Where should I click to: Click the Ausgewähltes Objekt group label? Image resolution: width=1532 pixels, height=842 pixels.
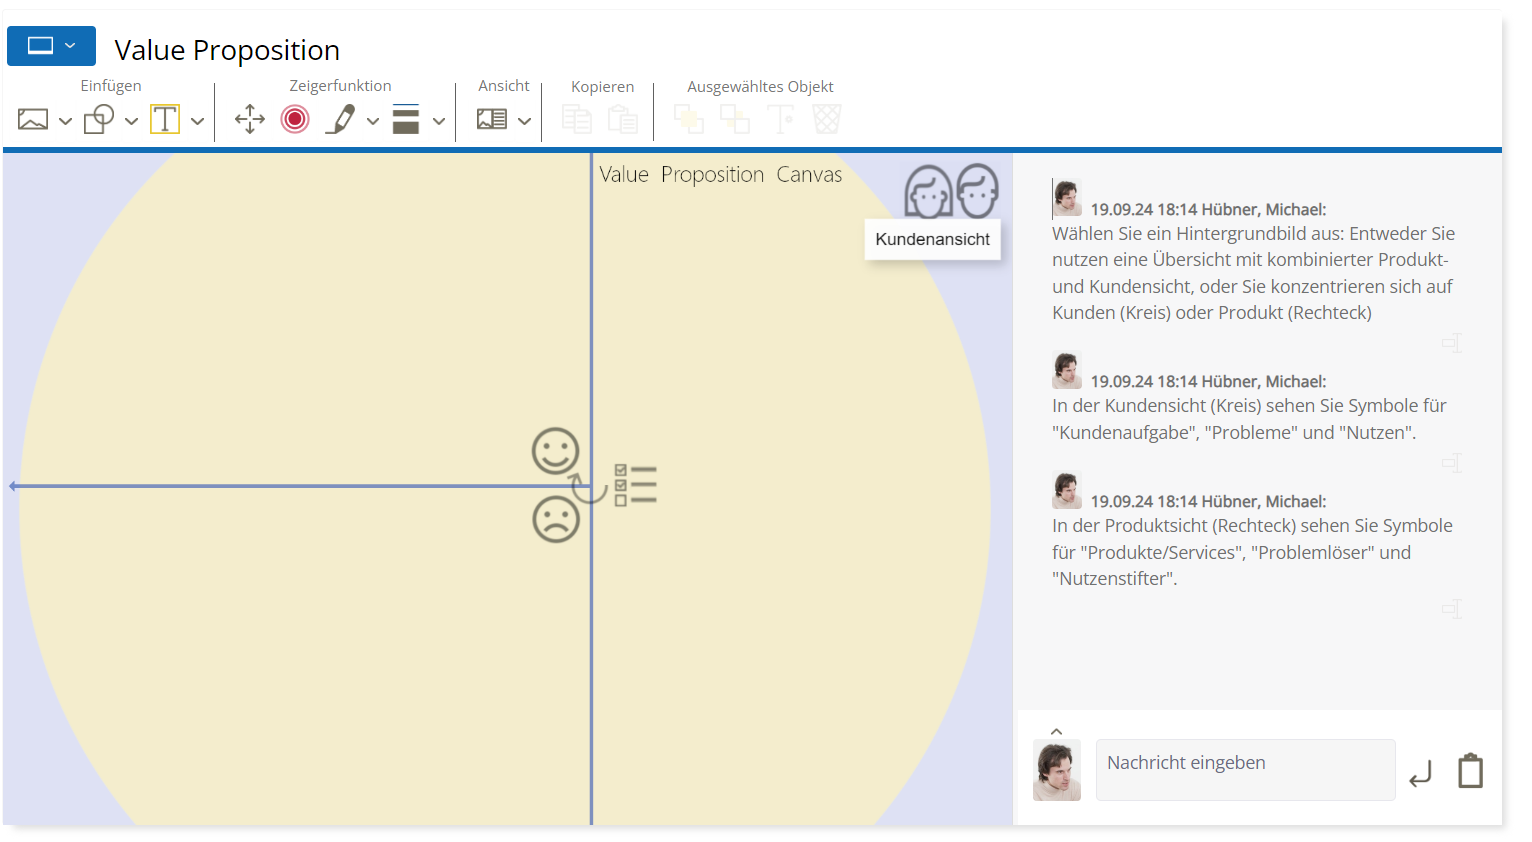point(760,87)
